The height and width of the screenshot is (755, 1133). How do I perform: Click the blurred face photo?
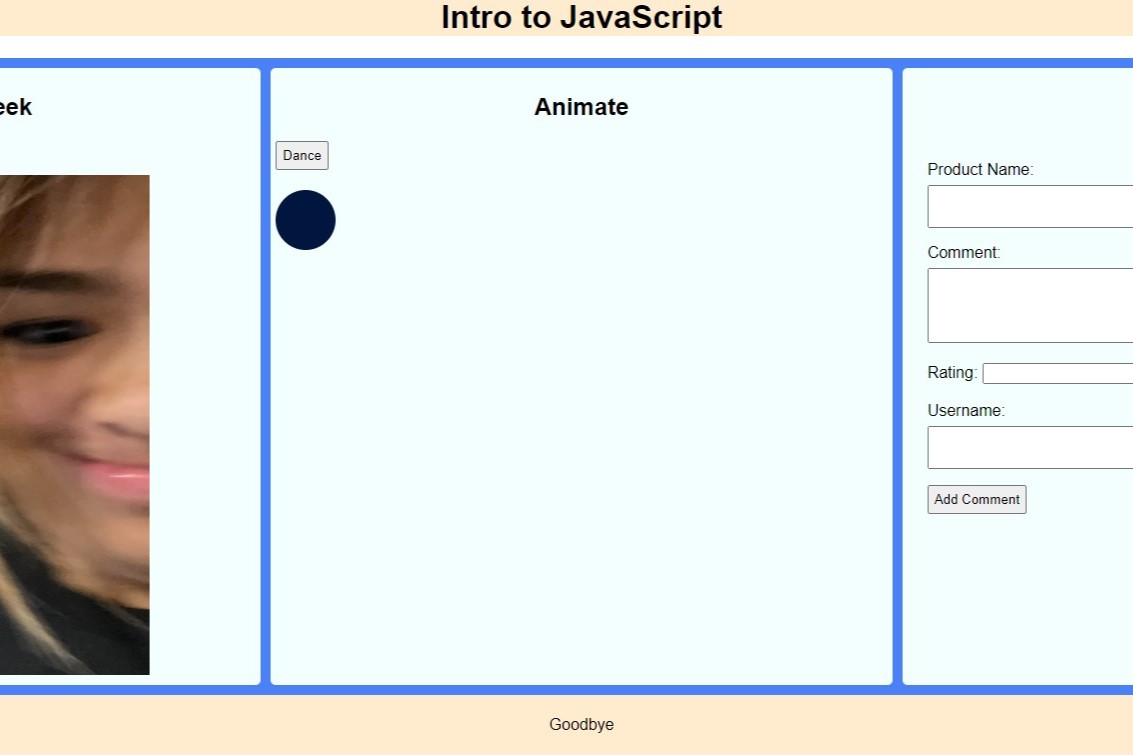click(74, 425)
